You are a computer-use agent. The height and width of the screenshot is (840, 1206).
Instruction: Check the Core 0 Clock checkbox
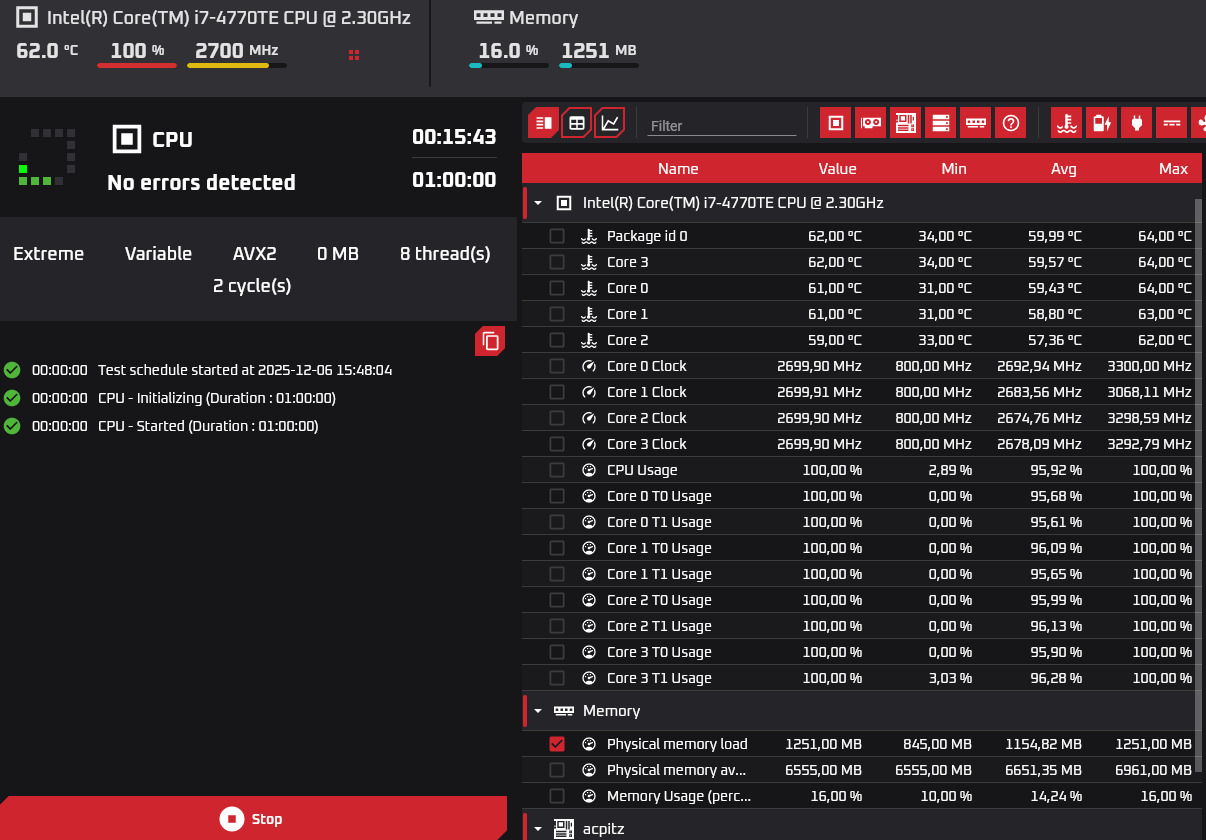(557, 366)
